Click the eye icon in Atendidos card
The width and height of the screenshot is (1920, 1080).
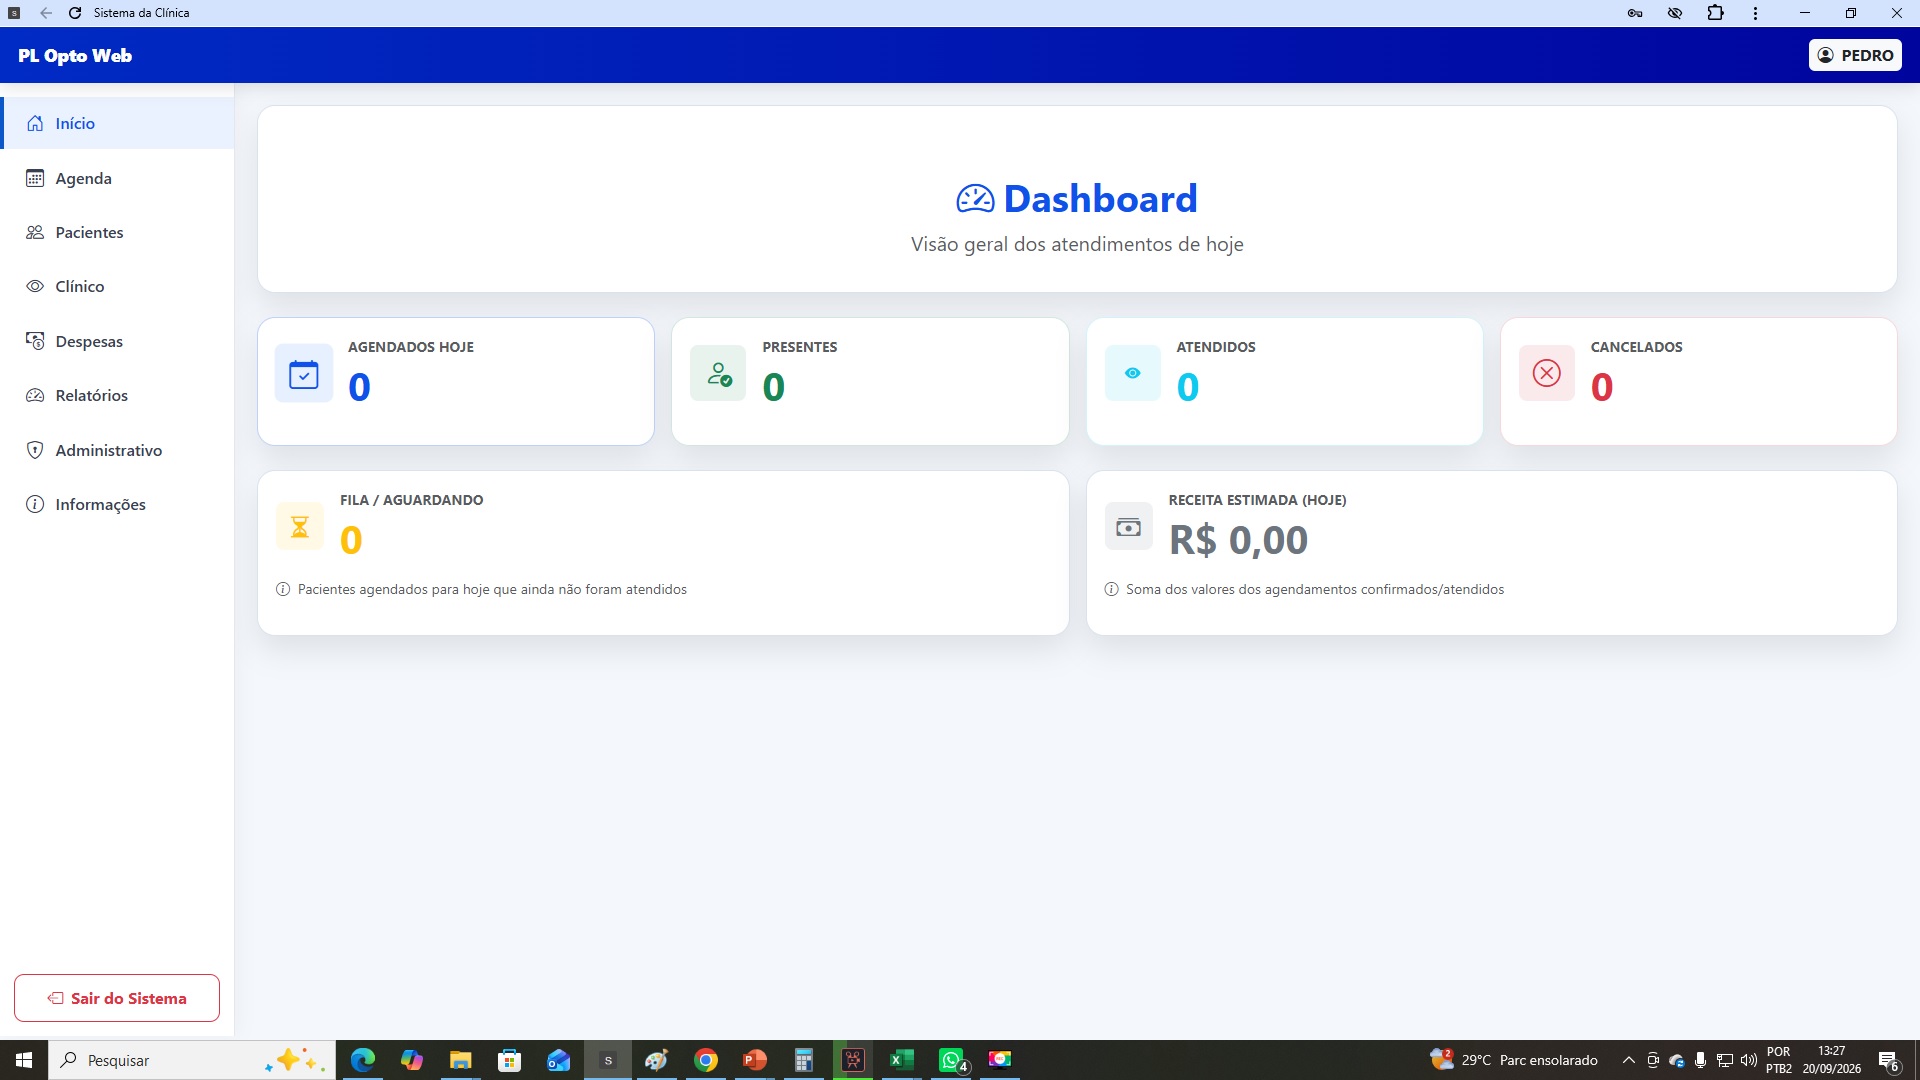[1132, 373]
